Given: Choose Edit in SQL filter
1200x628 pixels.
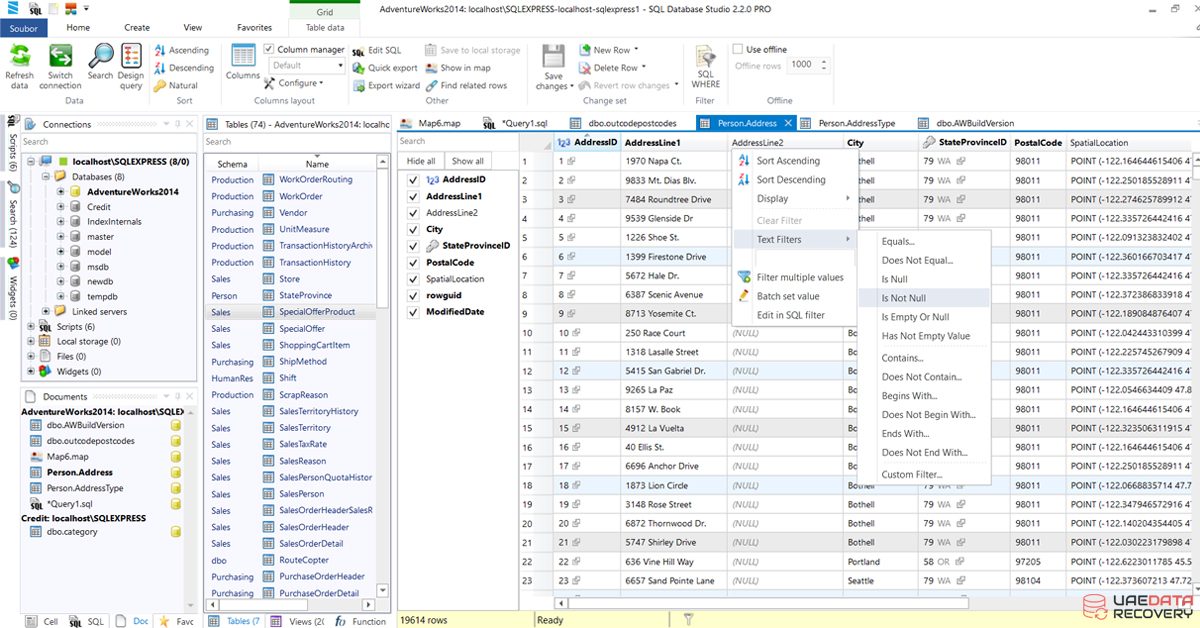Looking at the screenshot, I should pos(790,316).
